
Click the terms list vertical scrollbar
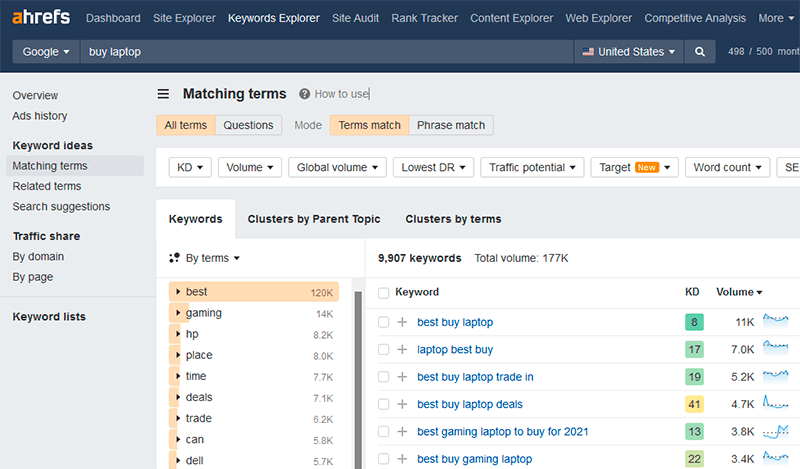pyautogui.click(x=358, y=378)
